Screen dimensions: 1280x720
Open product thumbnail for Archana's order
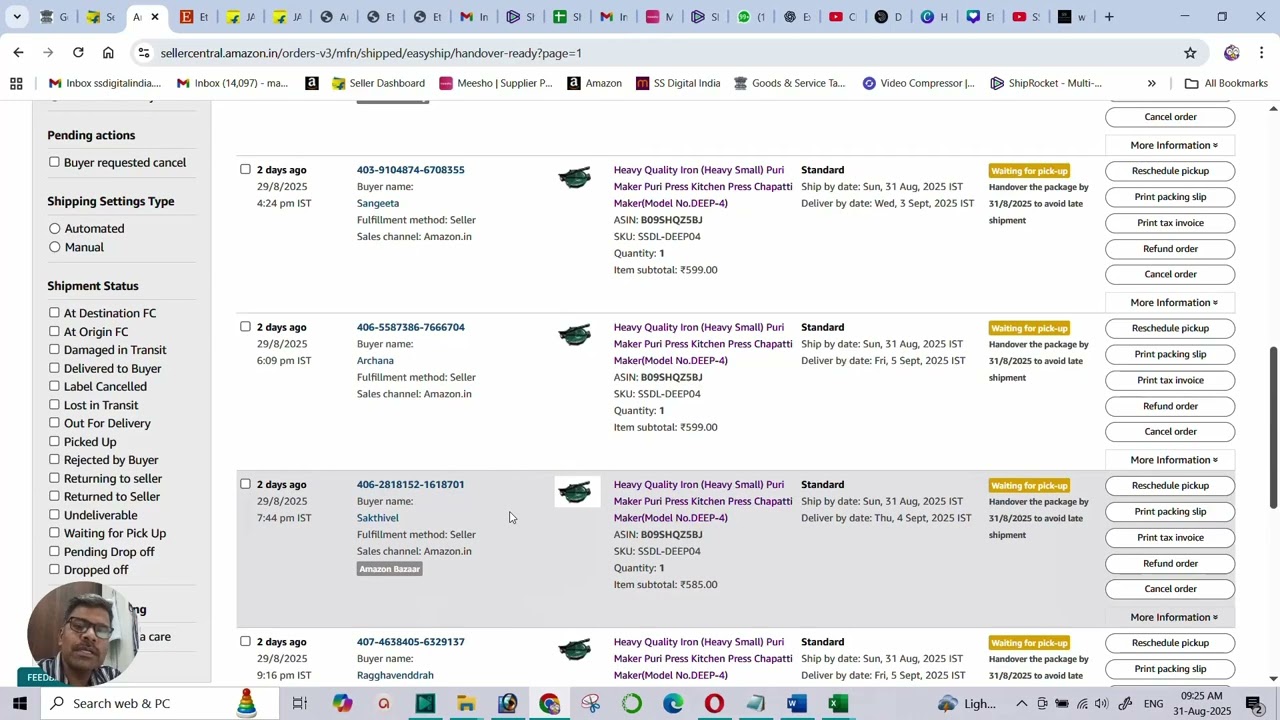point(575,335)
